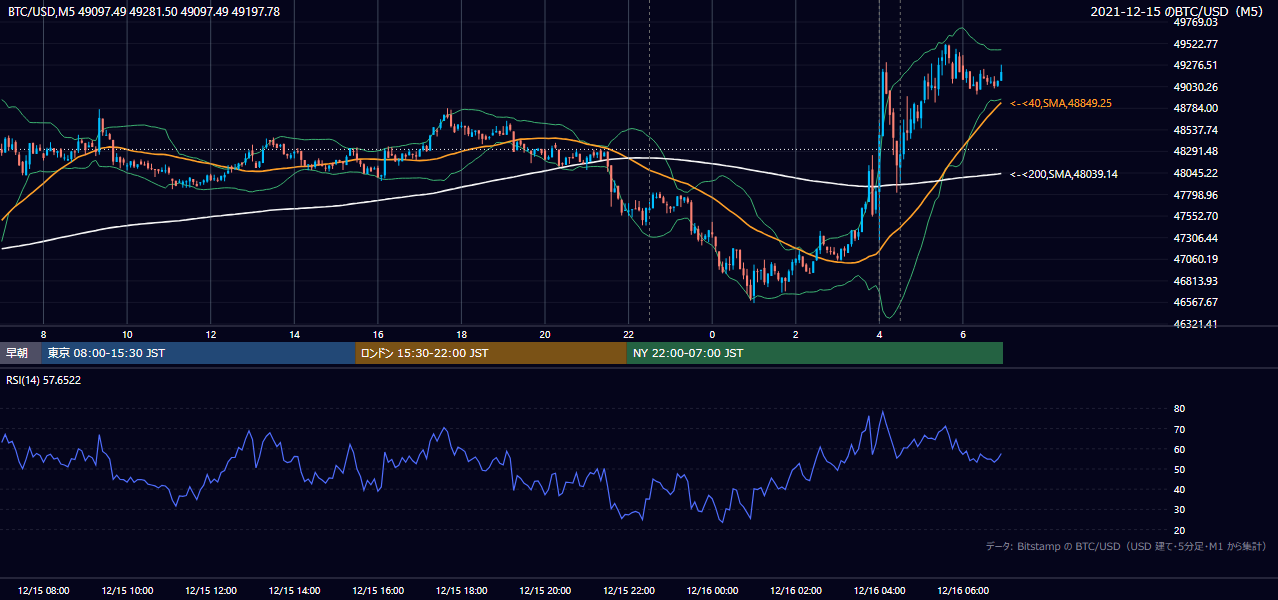Click hour label 22 under the price chart
The height and width of the screenshot is (600, 1278).
click(629, 334)
